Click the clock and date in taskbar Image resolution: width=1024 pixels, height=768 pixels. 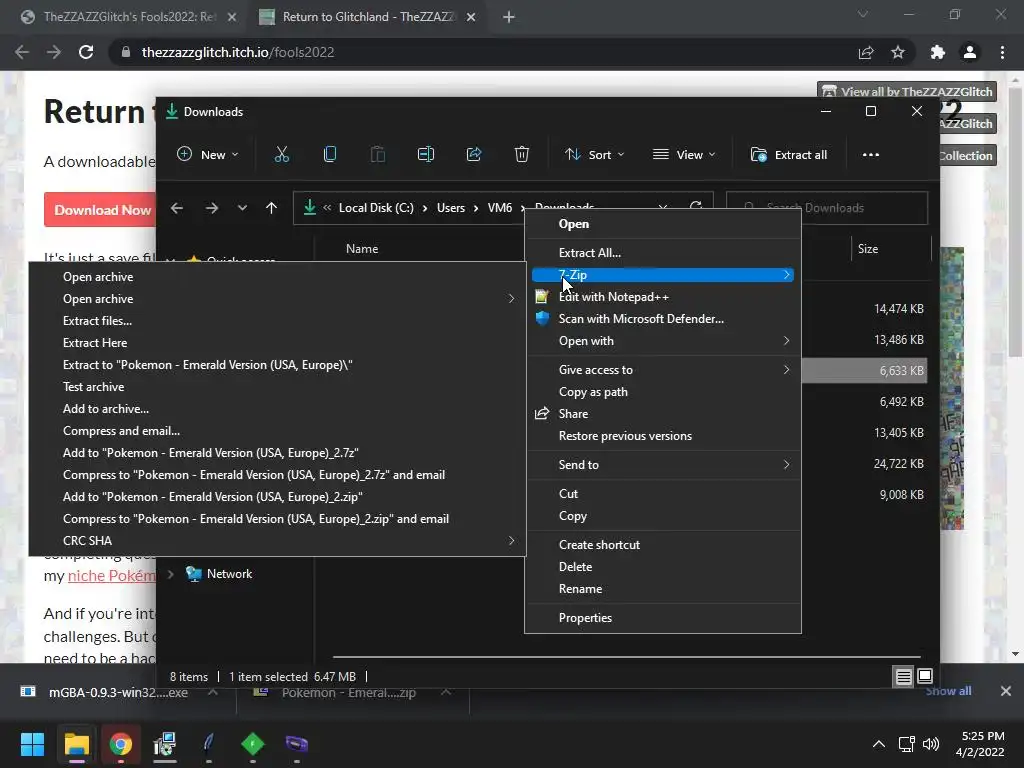pos(980,744)
